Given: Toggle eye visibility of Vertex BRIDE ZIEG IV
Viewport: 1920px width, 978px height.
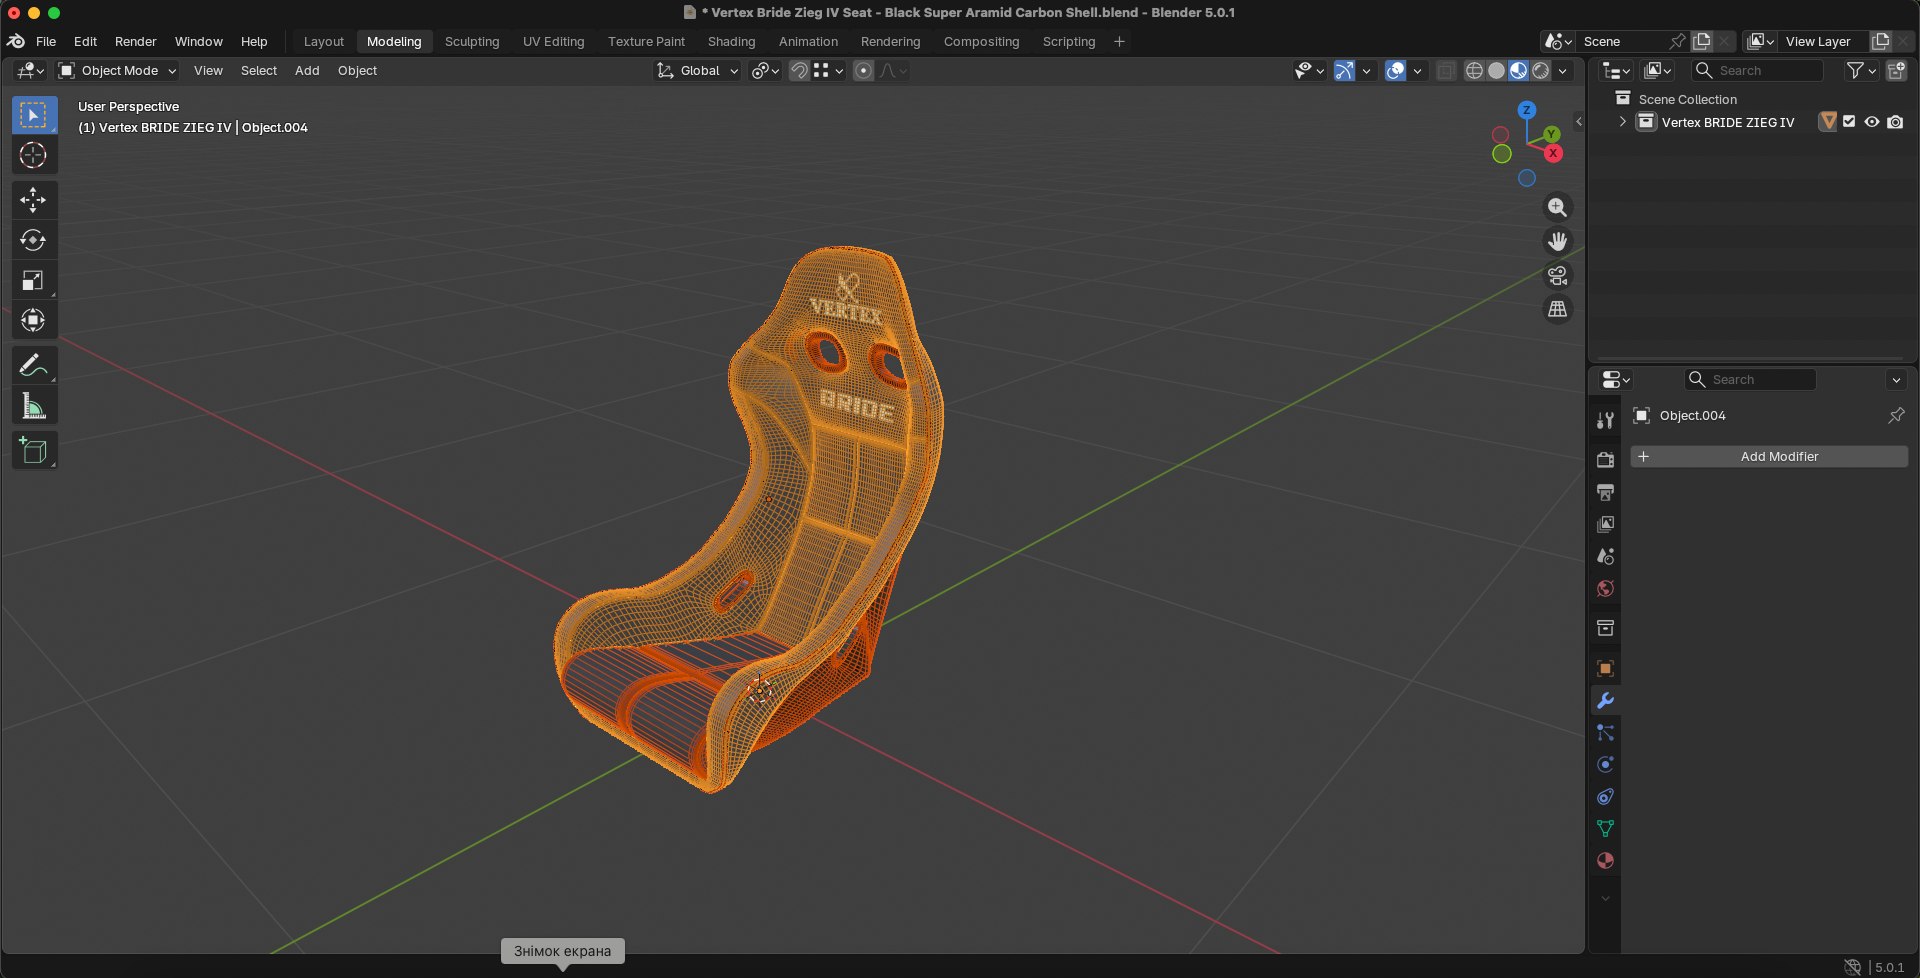Looking at the screenshot, I should (x=1872, y=122).
